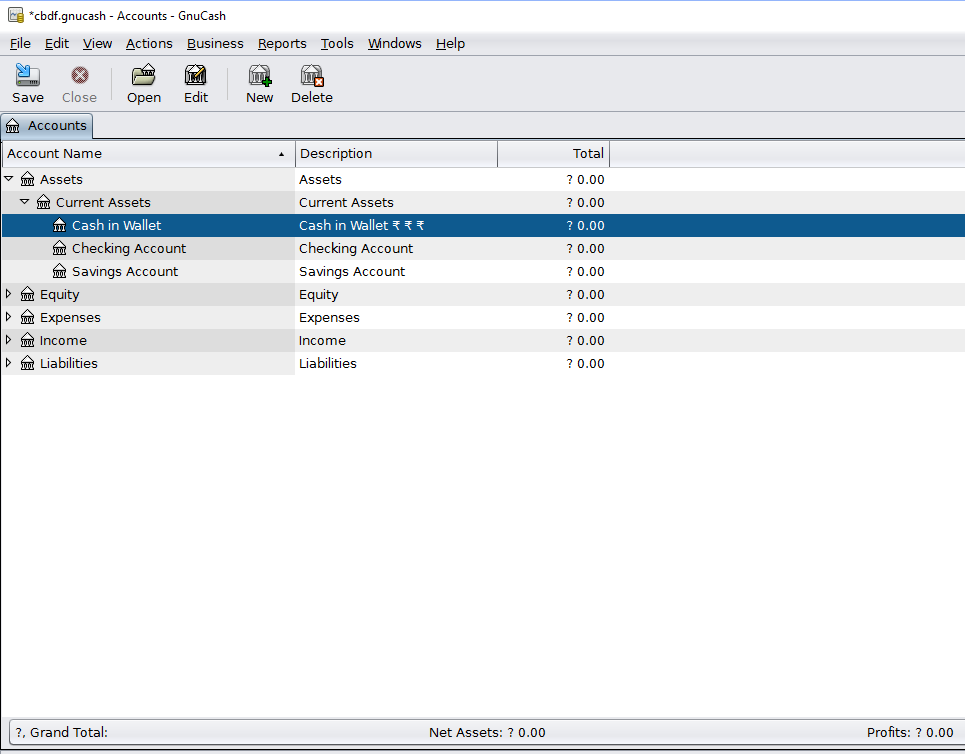This screenshot has width=965, height=754.
Task: Select the Income account name
Action: click(x=63, y=340)
